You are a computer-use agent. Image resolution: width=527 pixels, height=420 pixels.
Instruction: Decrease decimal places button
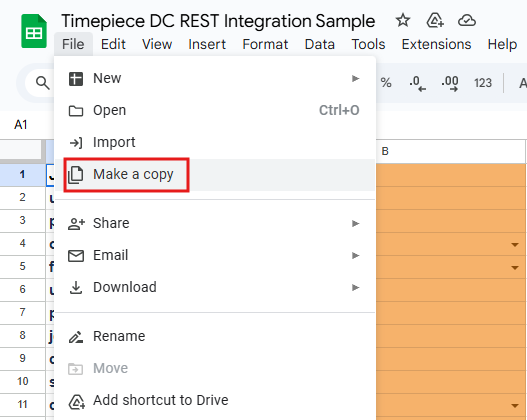click(x=417, y=83)
